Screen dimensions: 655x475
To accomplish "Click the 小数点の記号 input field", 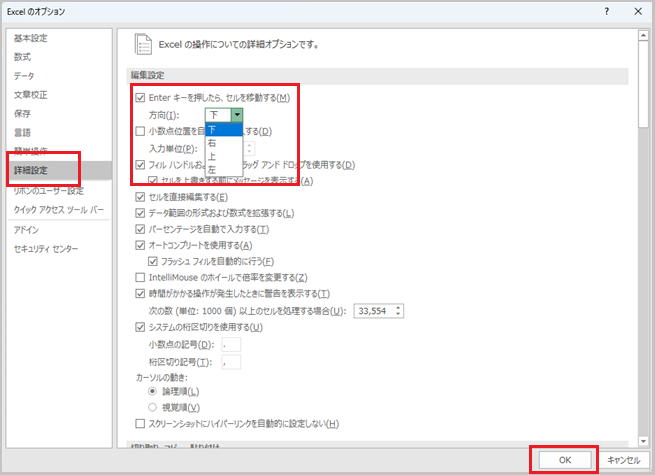I will coord(231,345).
